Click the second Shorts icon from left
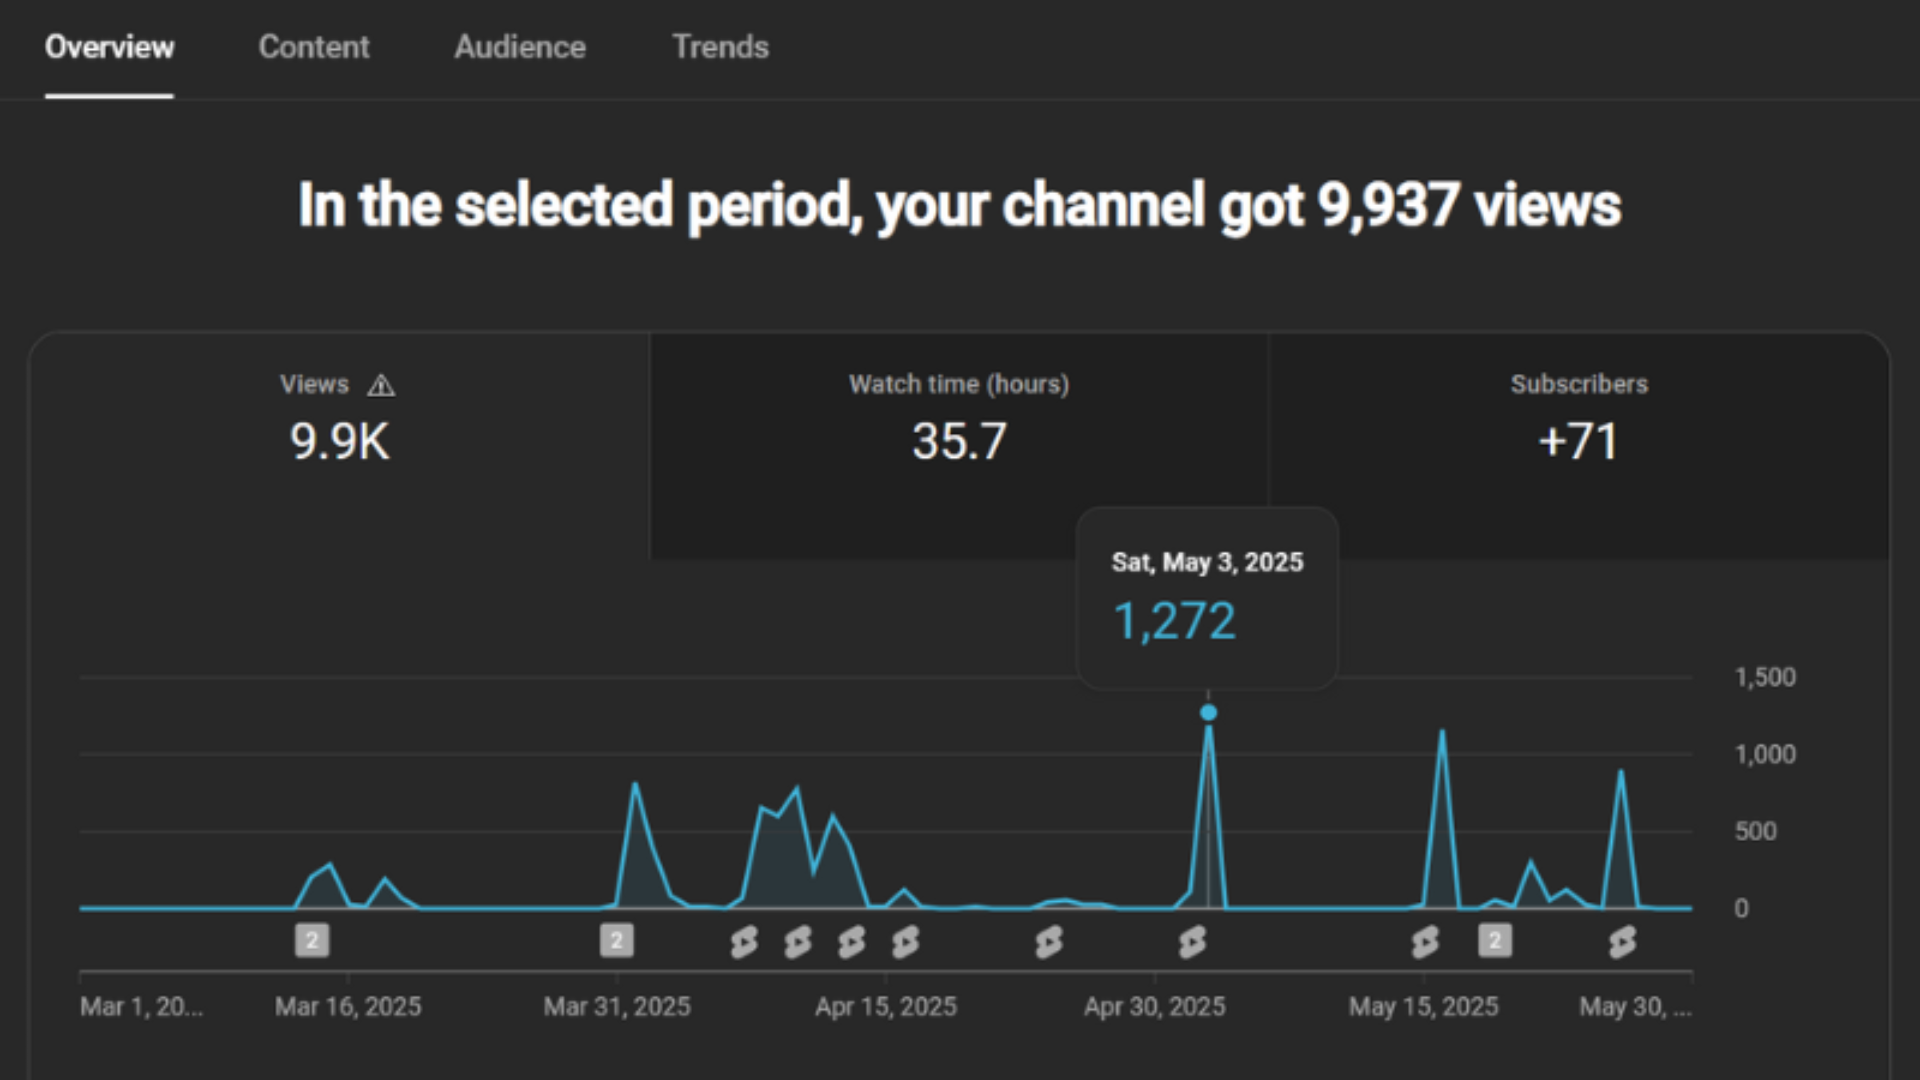 798,942
